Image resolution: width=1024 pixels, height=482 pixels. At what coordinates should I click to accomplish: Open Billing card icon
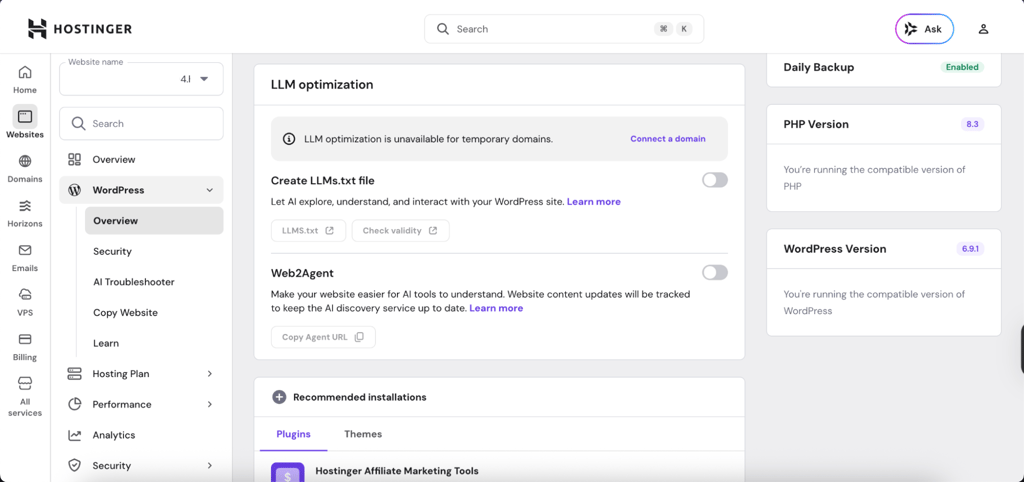pos(25,339)
